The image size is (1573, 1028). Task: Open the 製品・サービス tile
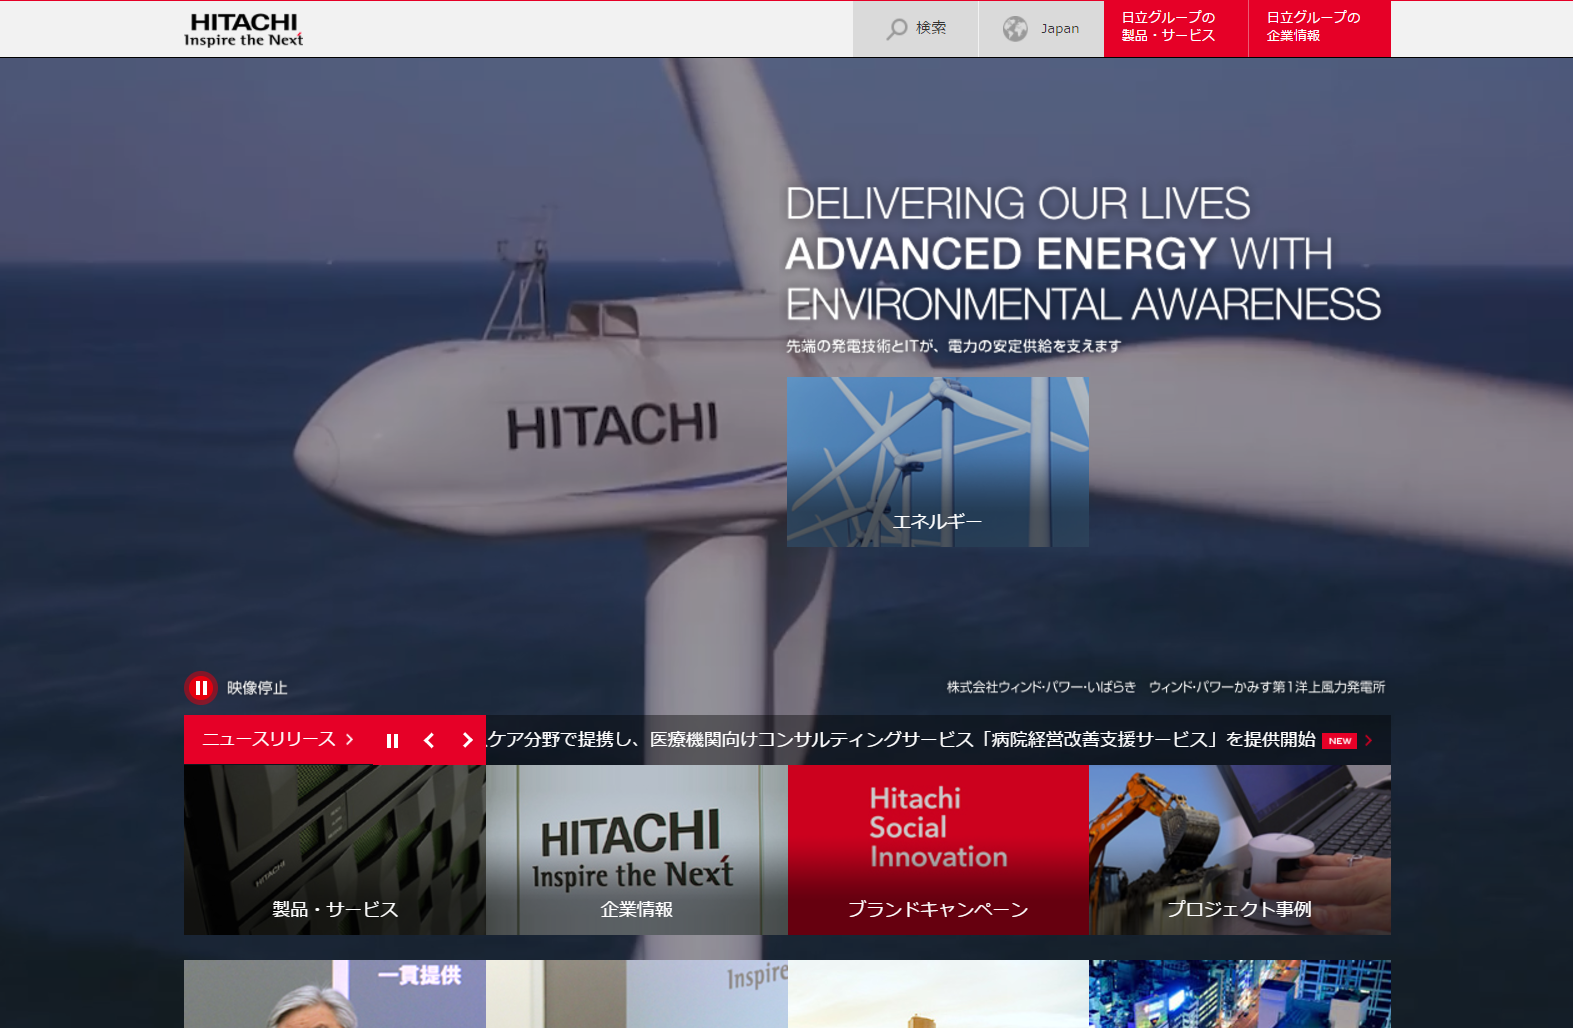click(335, 850)
